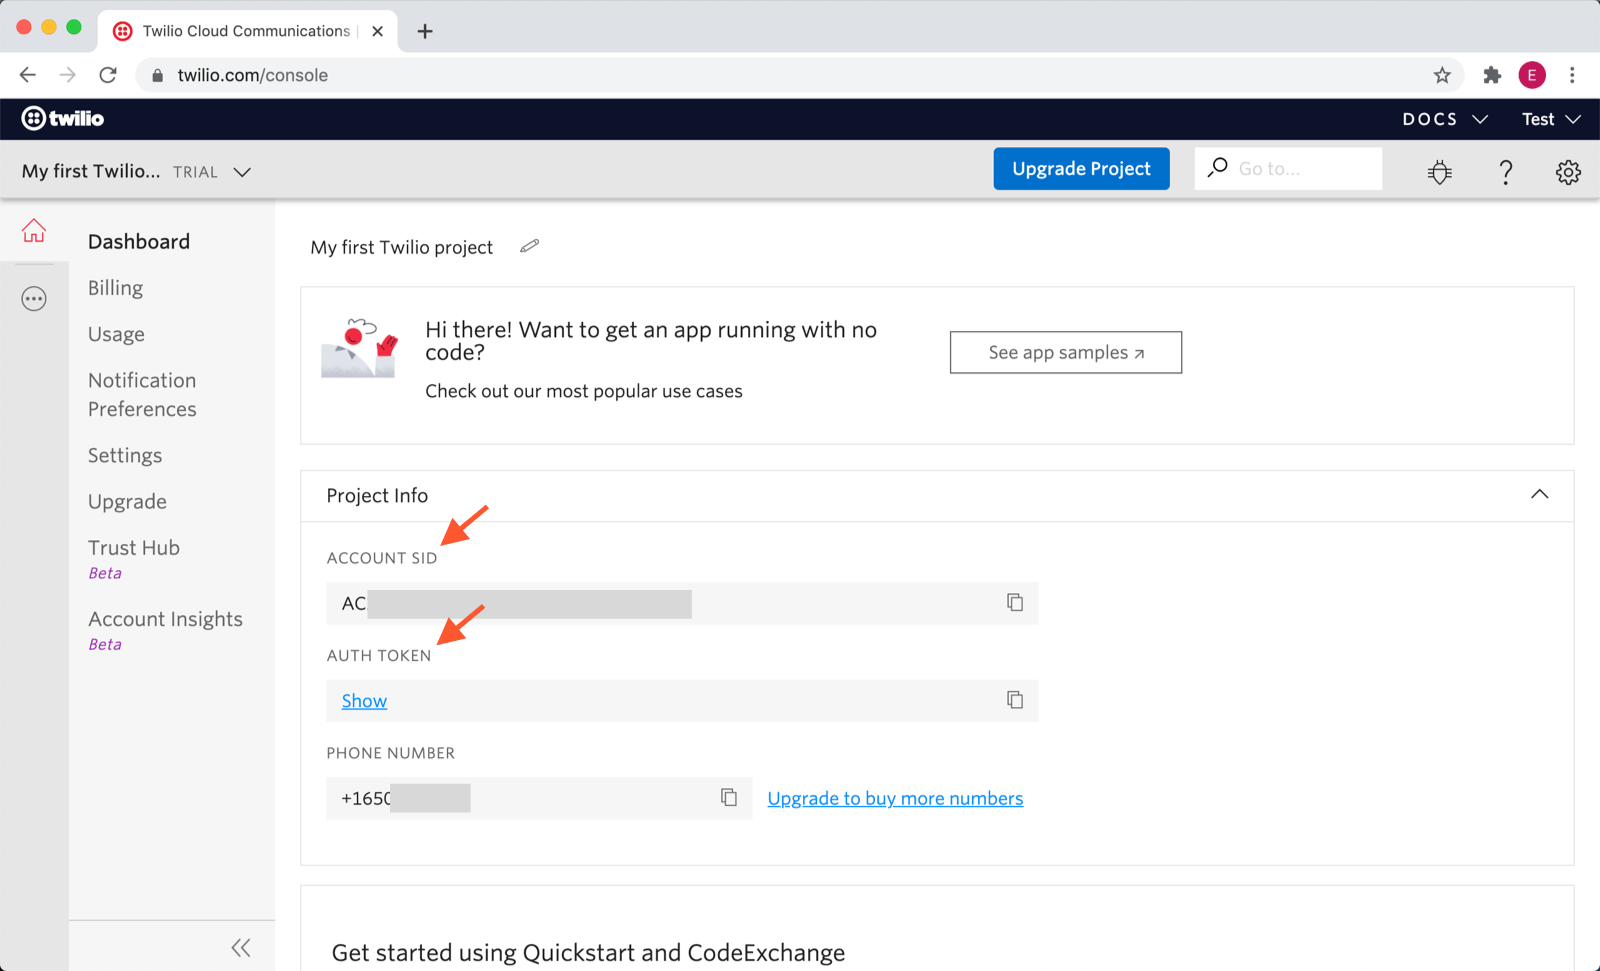The width and height of the screenshot is (1600, 971).
Task: Show the hidden auth token
Action: tap(364, 701)
